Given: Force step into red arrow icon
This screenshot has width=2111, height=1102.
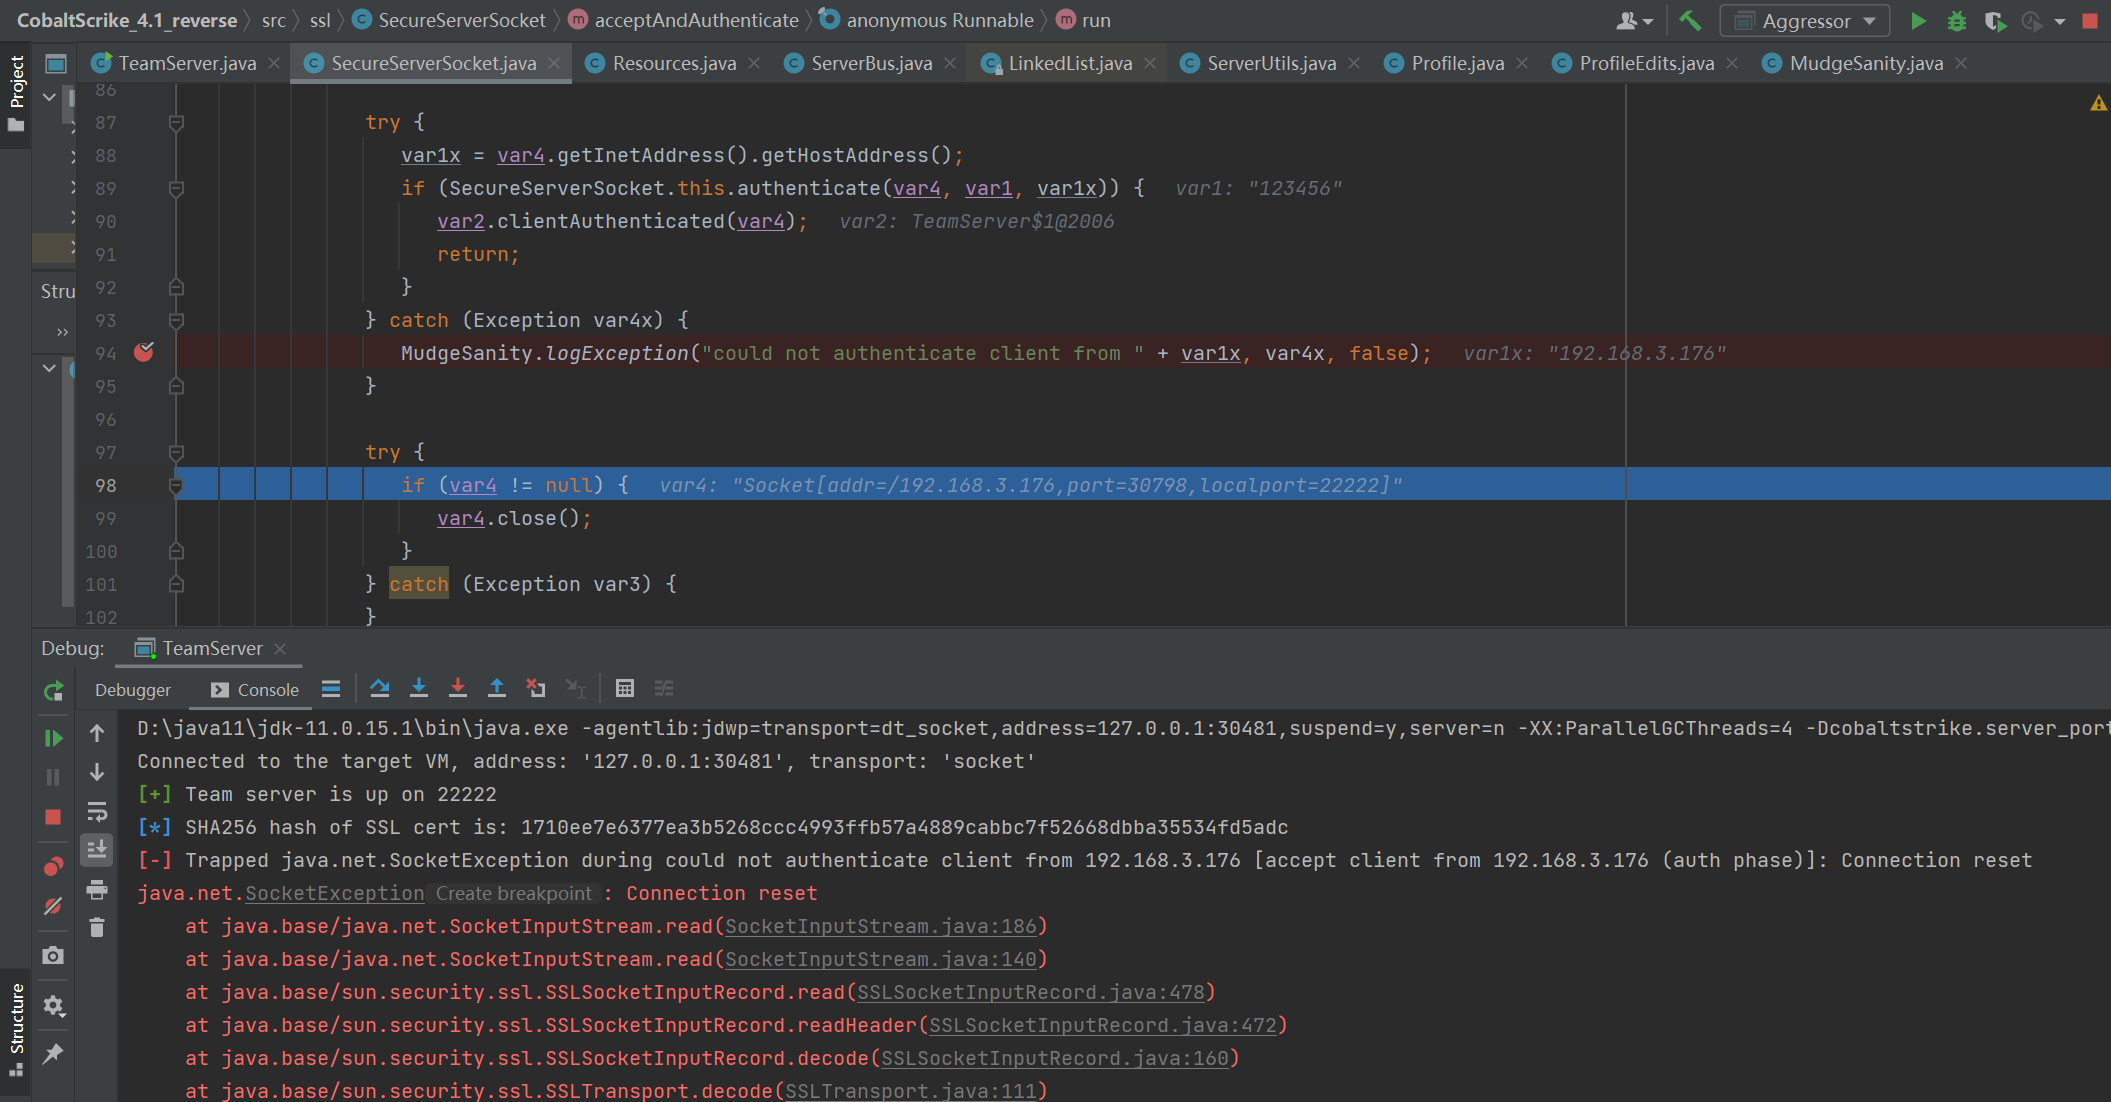Looking at the screenshot, I should (458, 688).
